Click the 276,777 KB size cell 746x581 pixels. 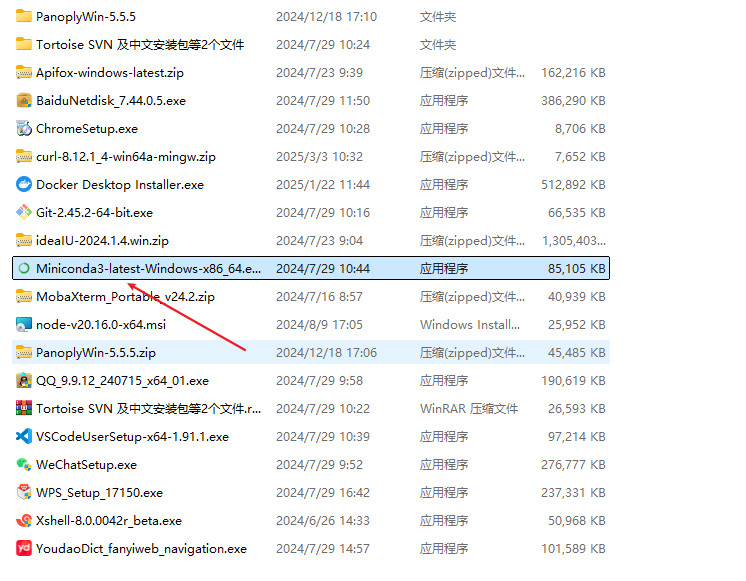pyautogui.click(x=573, y=464)
